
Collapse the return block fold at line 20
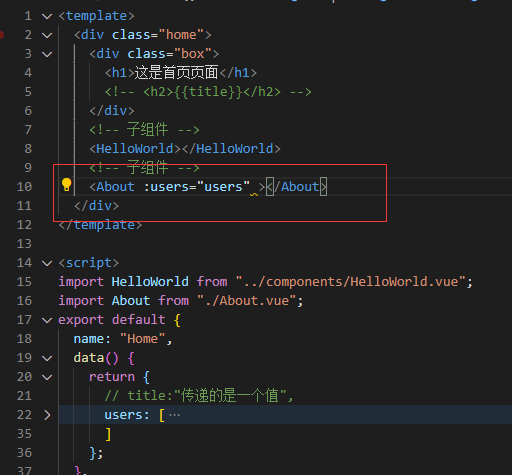point(47,377)
